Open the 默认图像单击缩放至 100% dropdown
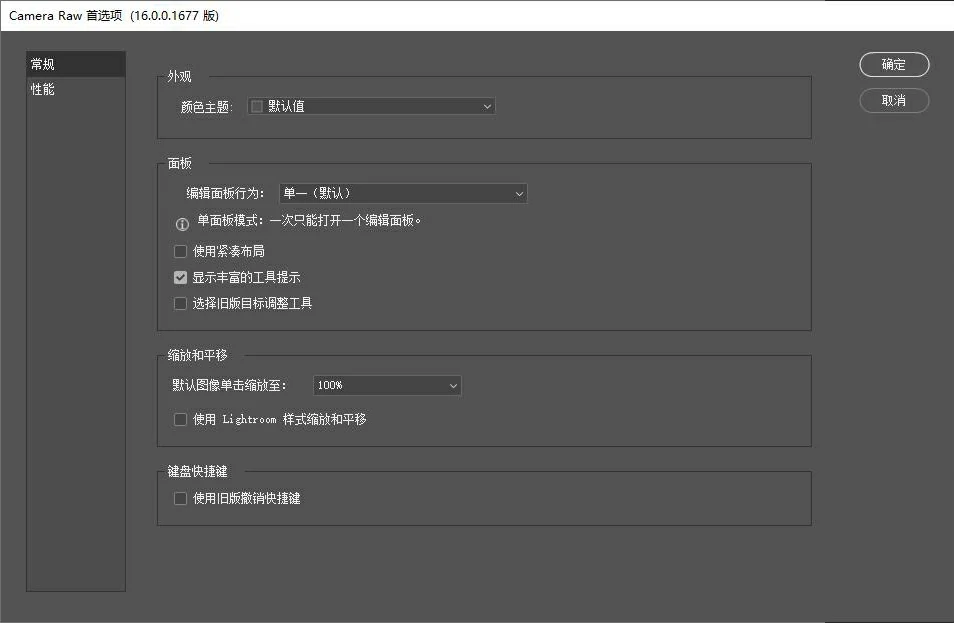Screen dimensions: 954x623 click(x=387, y=385)
